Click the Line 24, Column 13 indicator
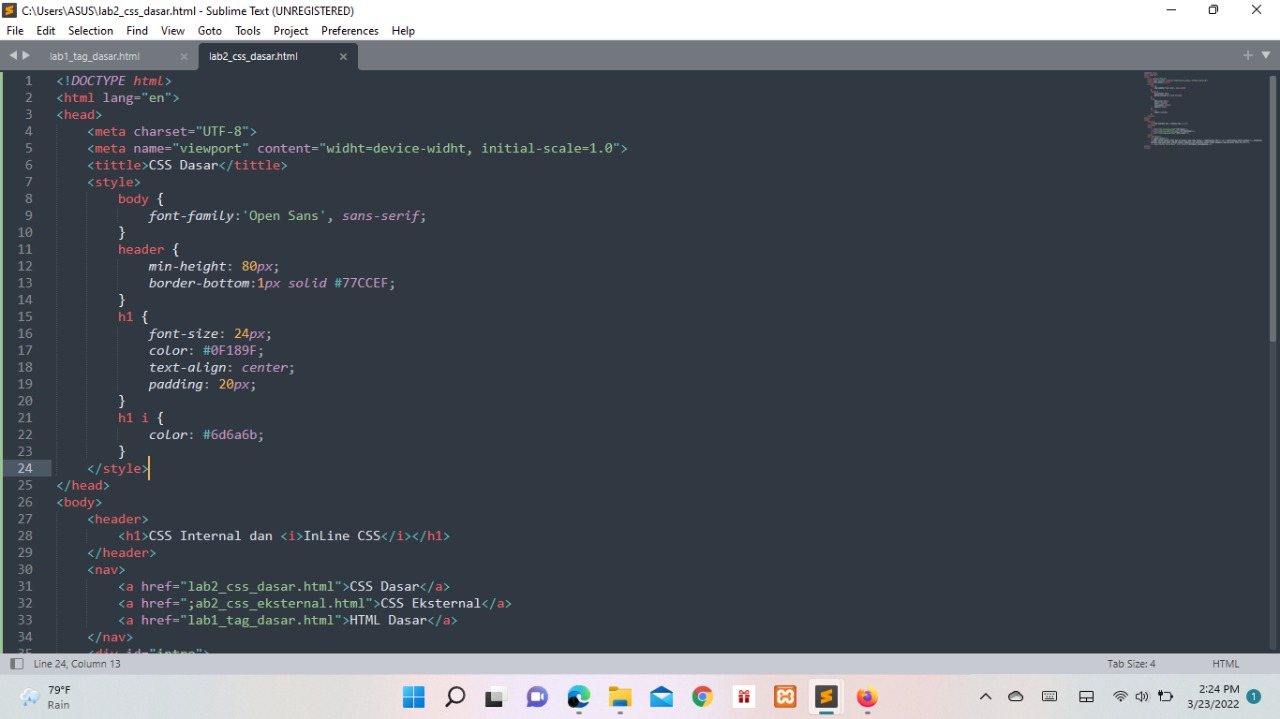Image resolution: width=1280 pixels, height=719 pixels. pyautogui.click(x=77, y=663)
